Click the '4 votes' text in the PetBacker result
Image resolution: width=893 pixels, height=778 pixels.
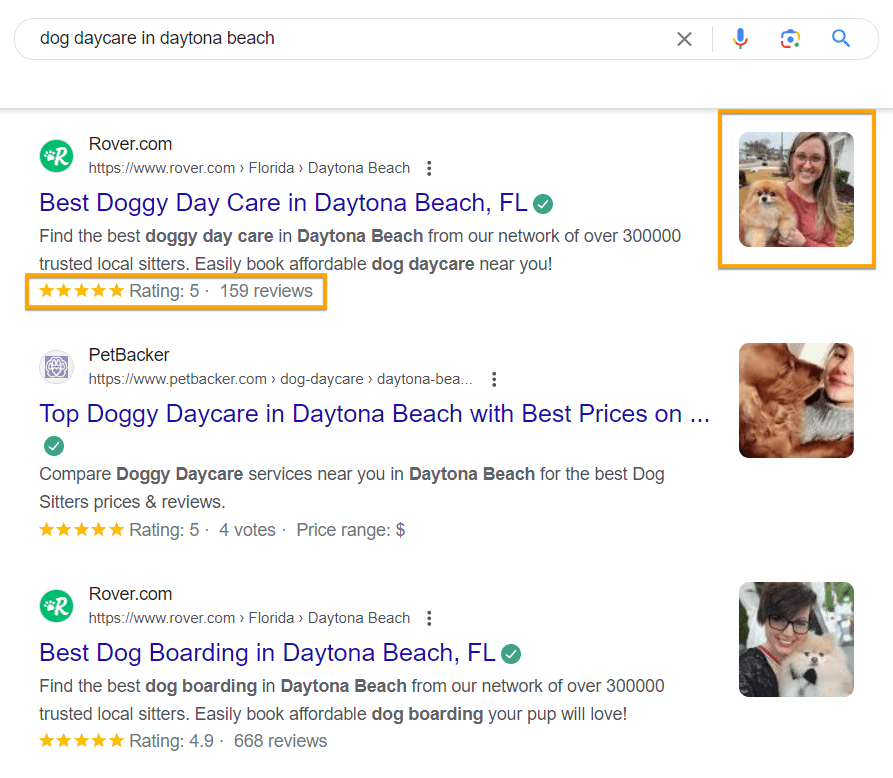[247, 530]
